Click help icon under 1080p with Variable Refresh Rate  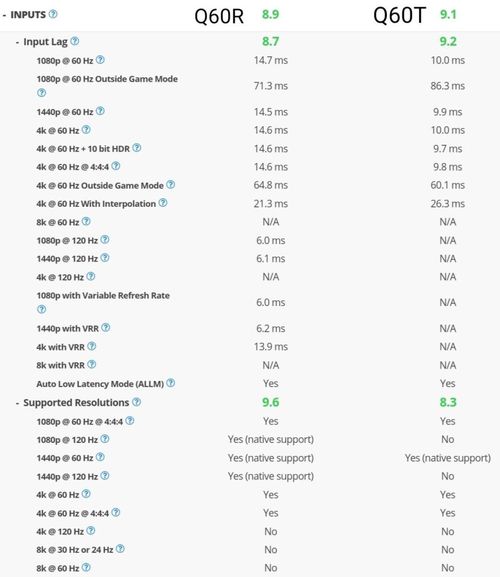pos(42,309)
